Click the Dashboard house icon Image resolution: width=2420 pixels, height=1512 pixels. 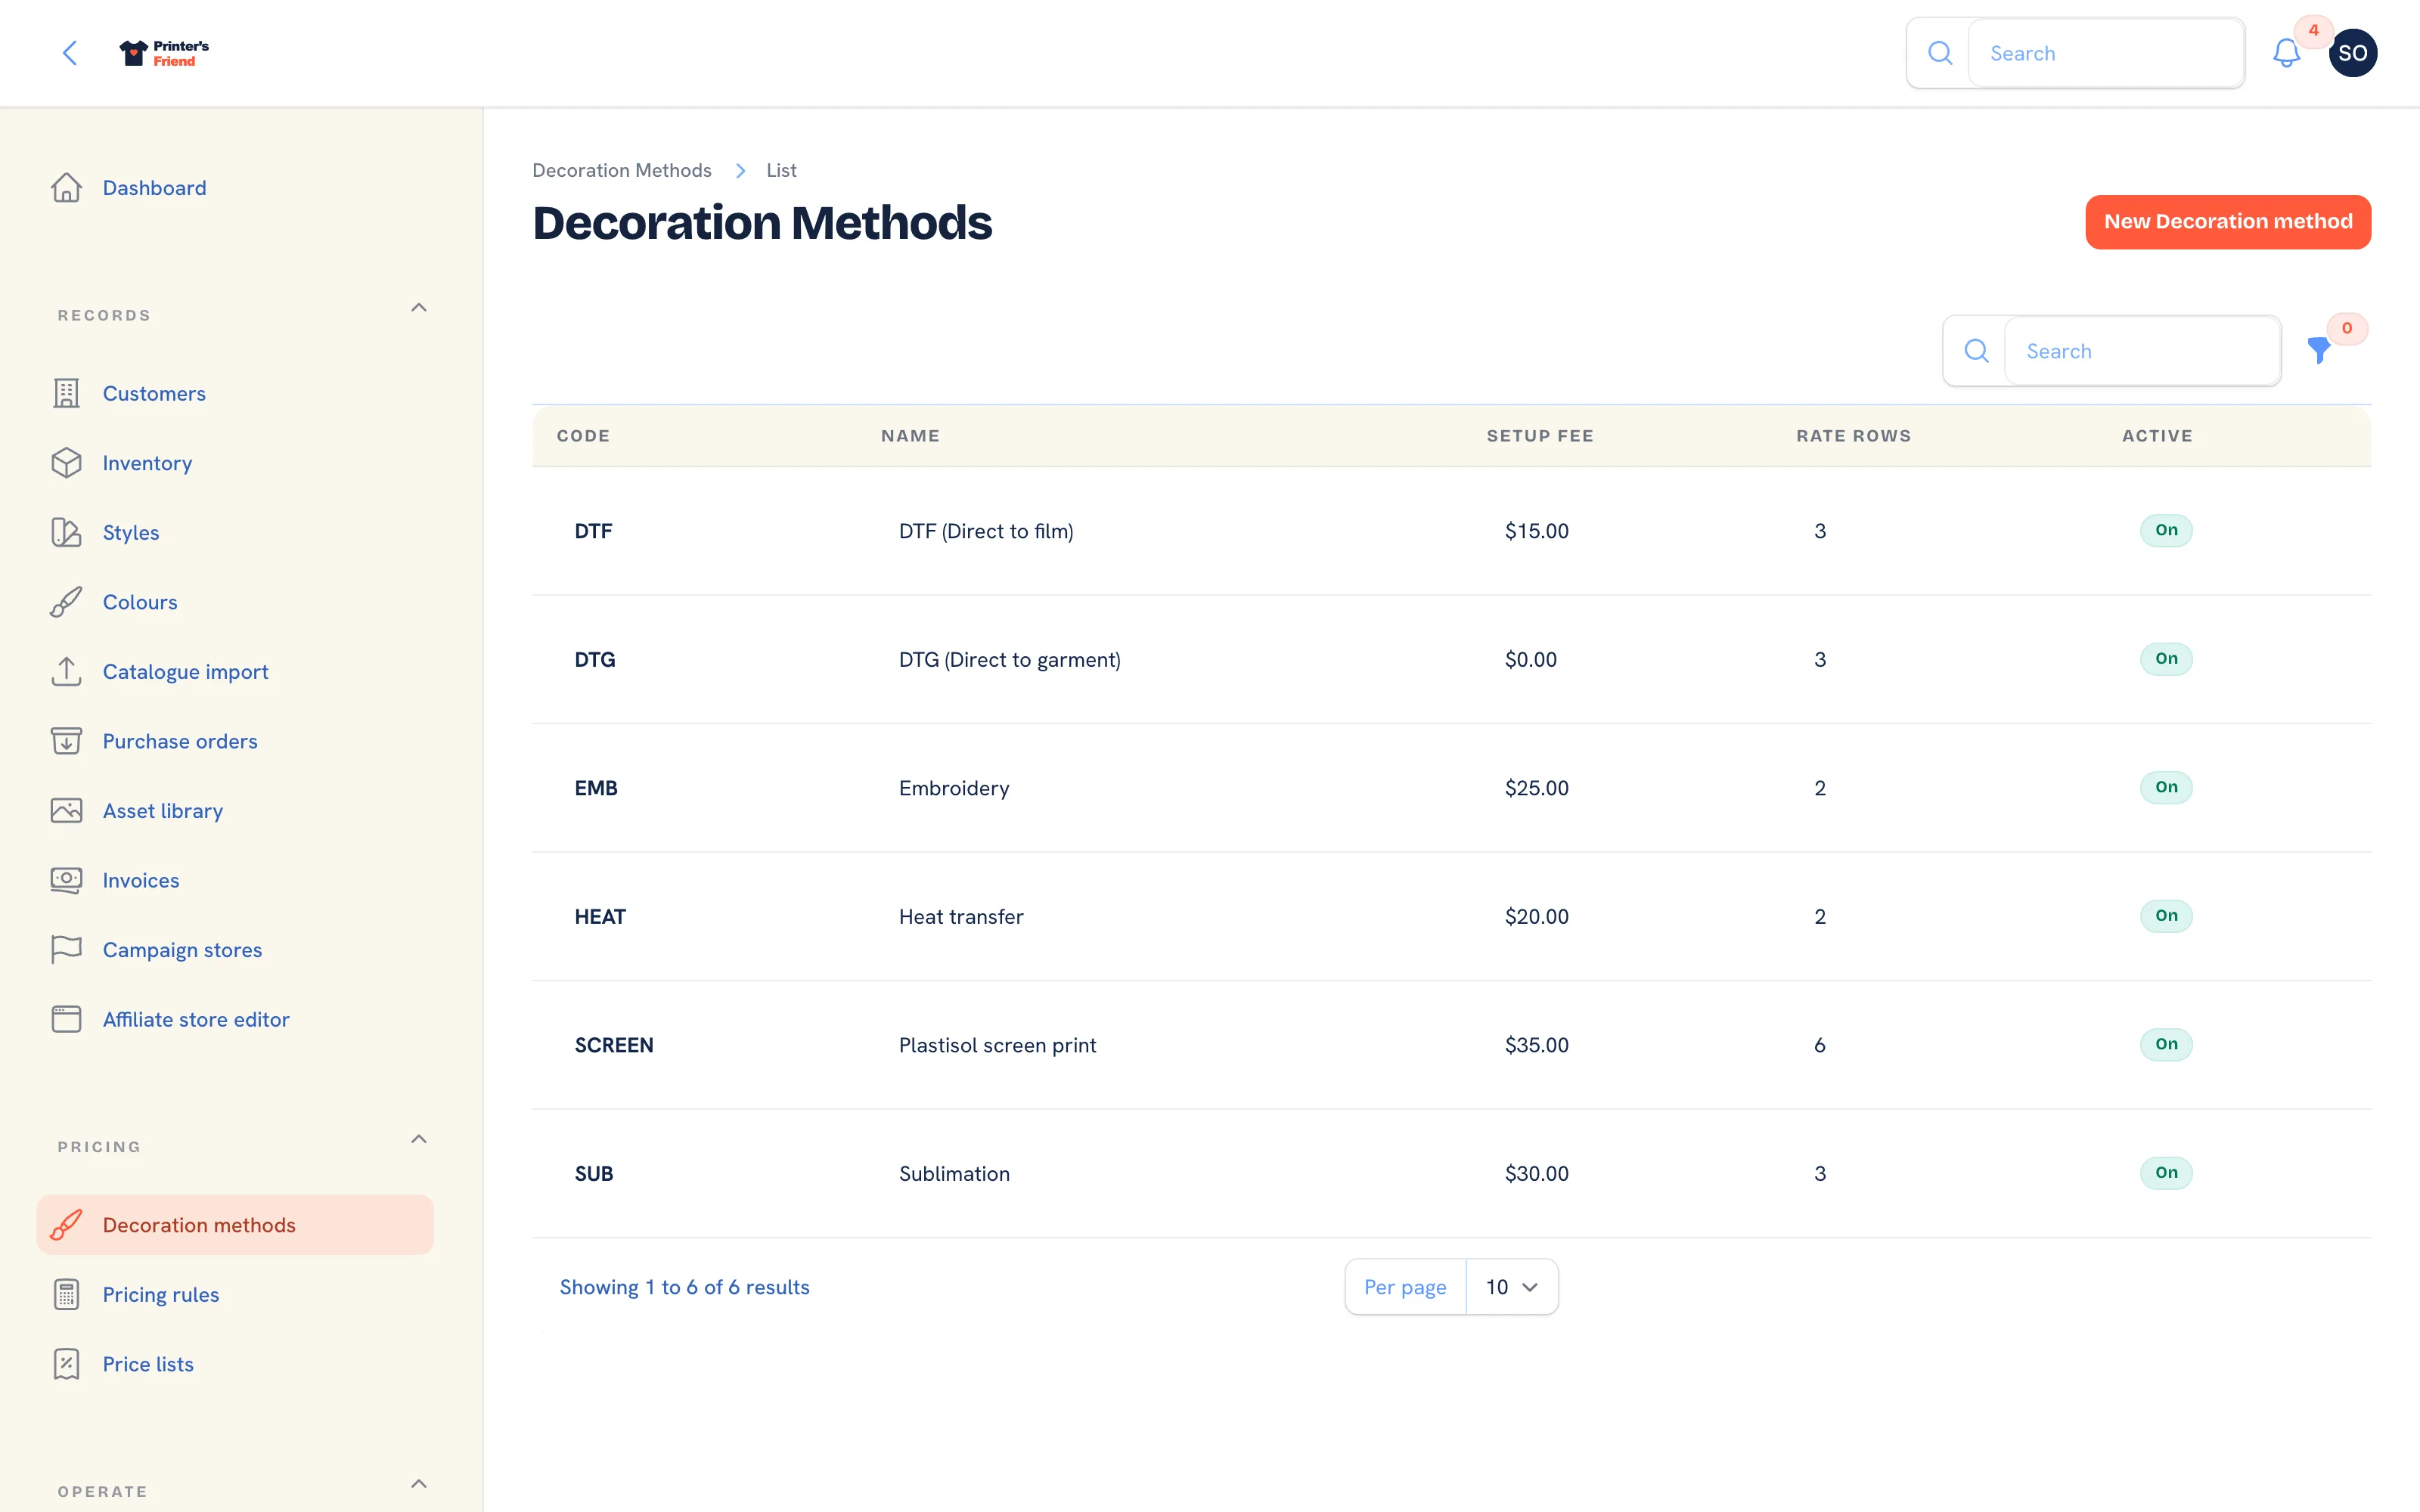pos(67,188)
